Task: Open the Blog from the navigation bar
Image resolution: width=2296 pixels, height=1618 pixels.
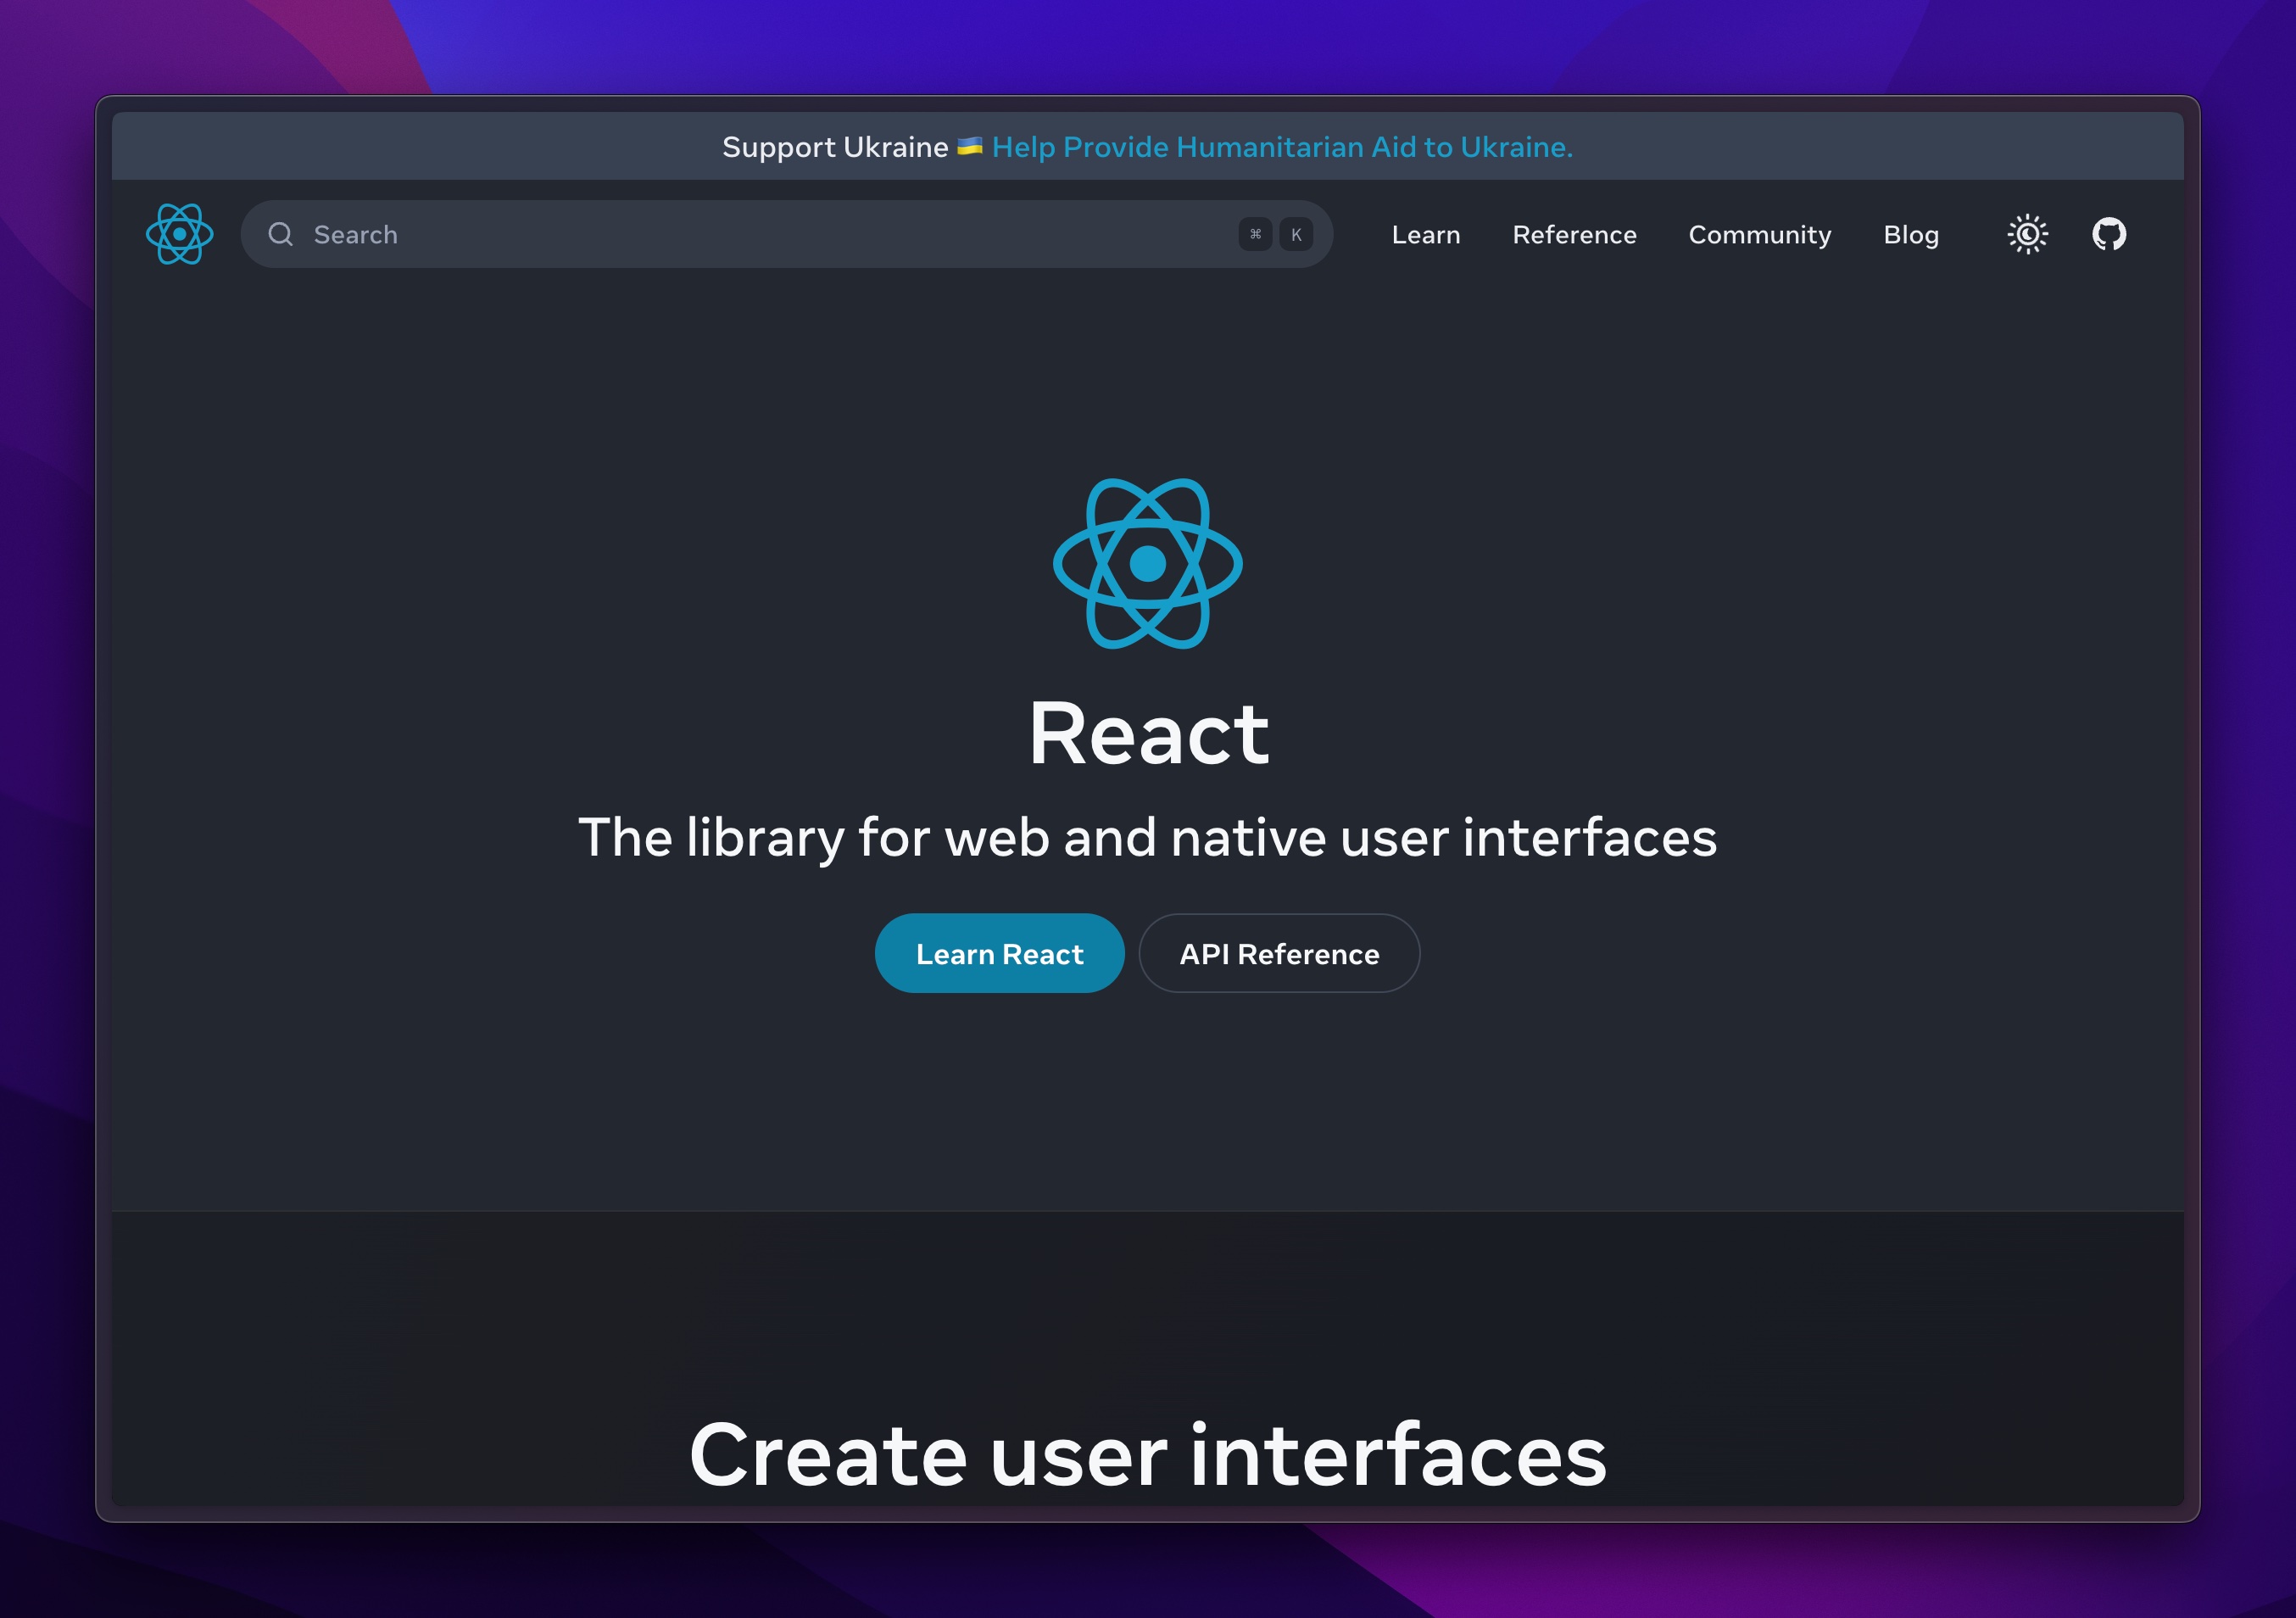Action: 1910,234
